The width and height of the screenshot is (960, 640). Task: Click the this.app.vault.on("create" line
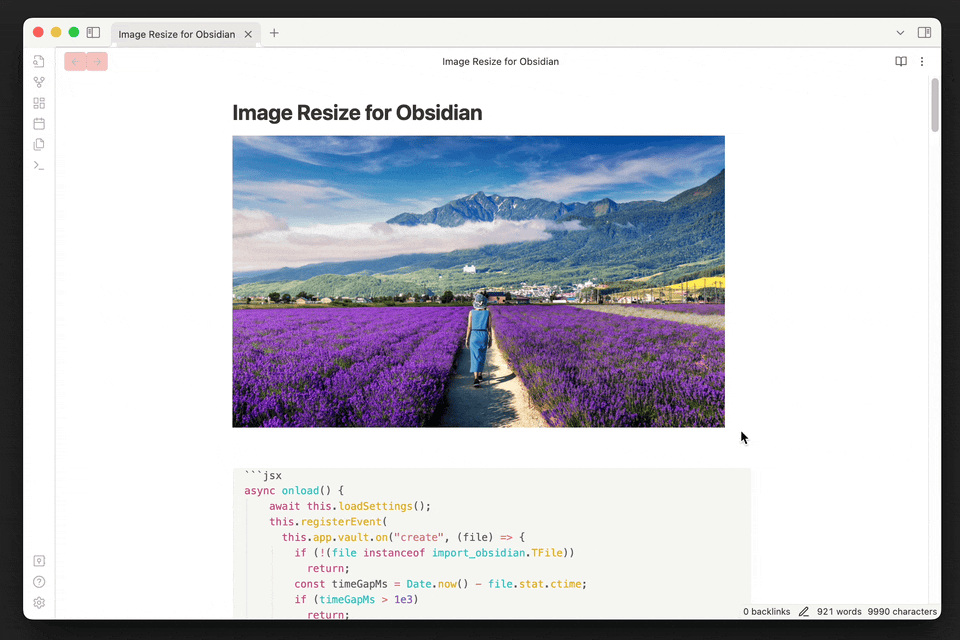point(403,537)
